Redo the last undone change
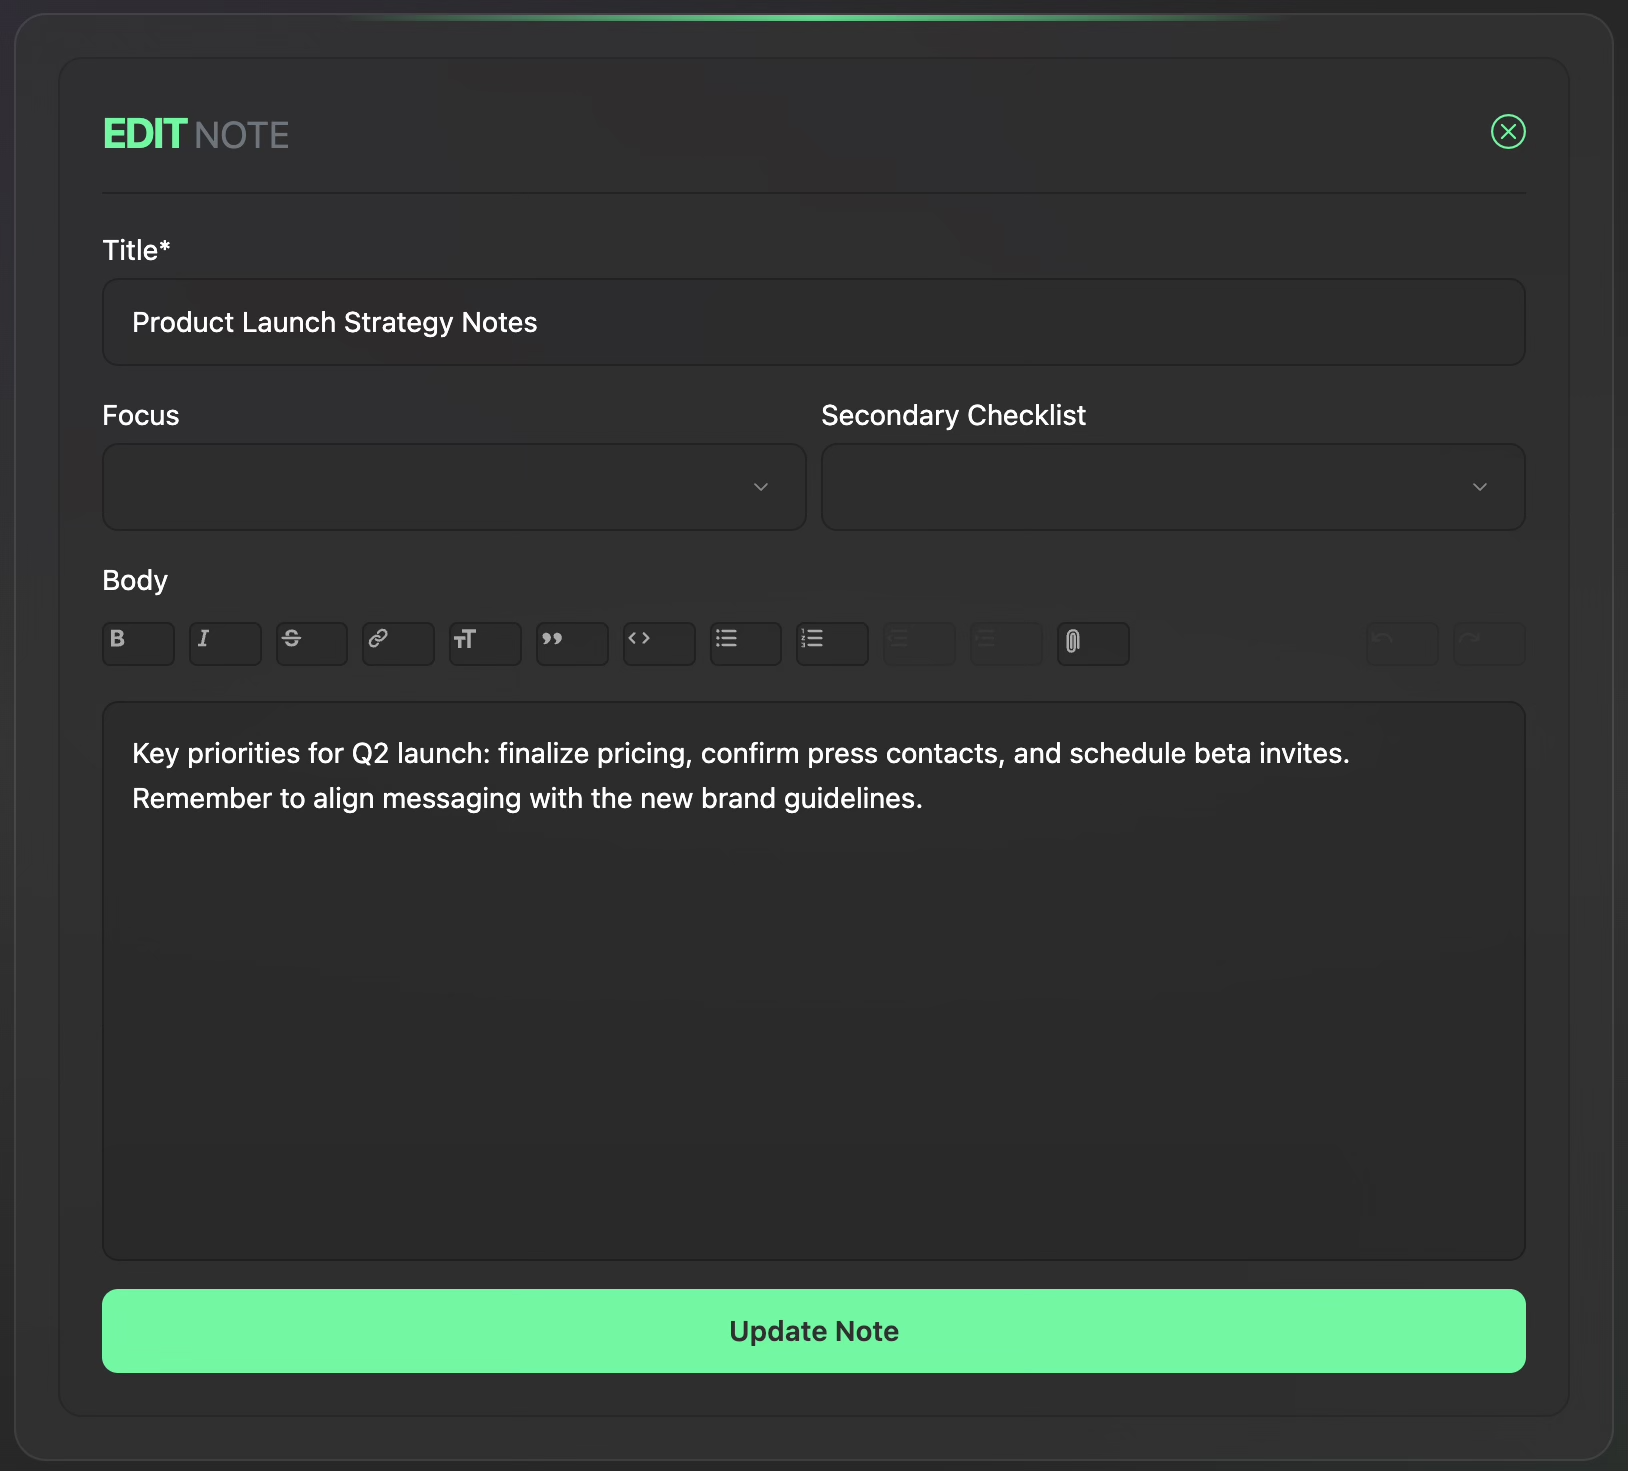 pos(1488,643)
